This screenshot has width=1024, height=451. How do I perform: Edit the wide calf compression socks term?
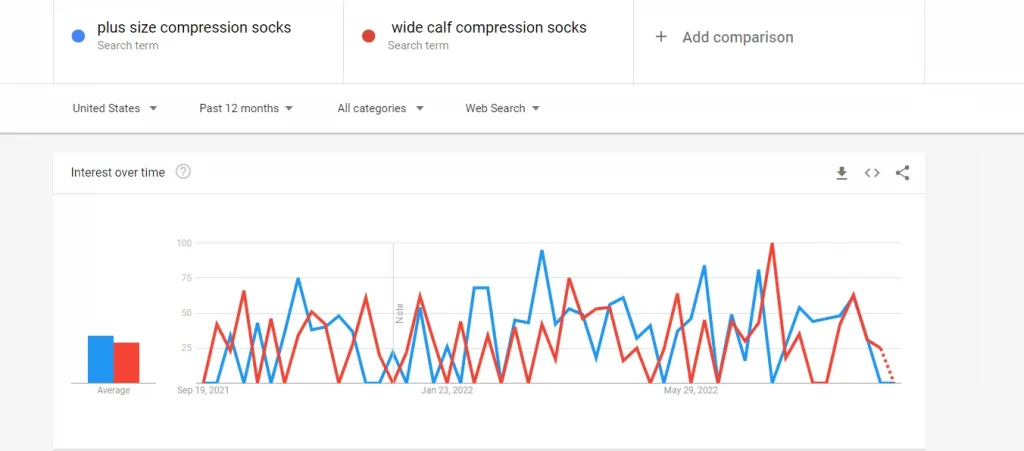[x=488, y=27]
